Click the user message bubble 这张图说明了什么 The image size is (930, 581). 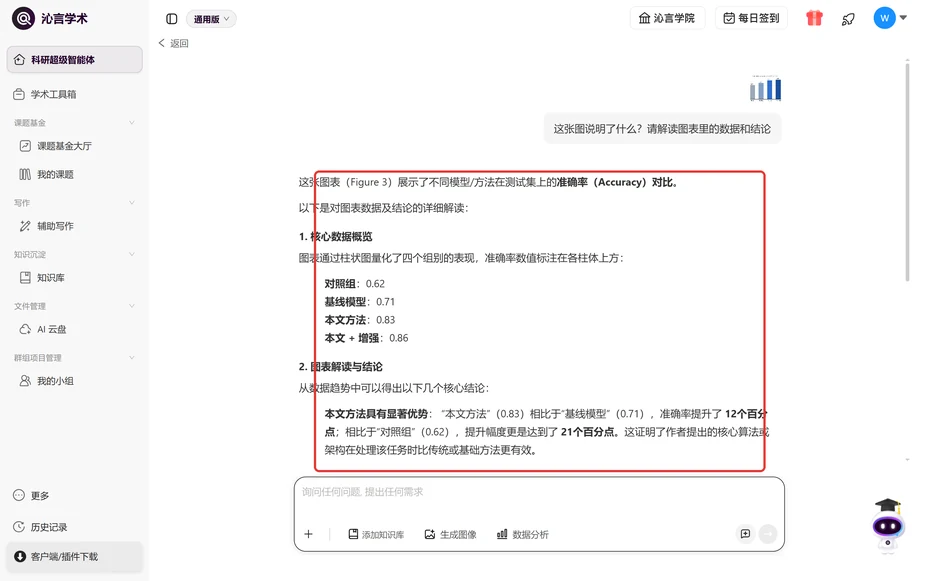[662, 129]
